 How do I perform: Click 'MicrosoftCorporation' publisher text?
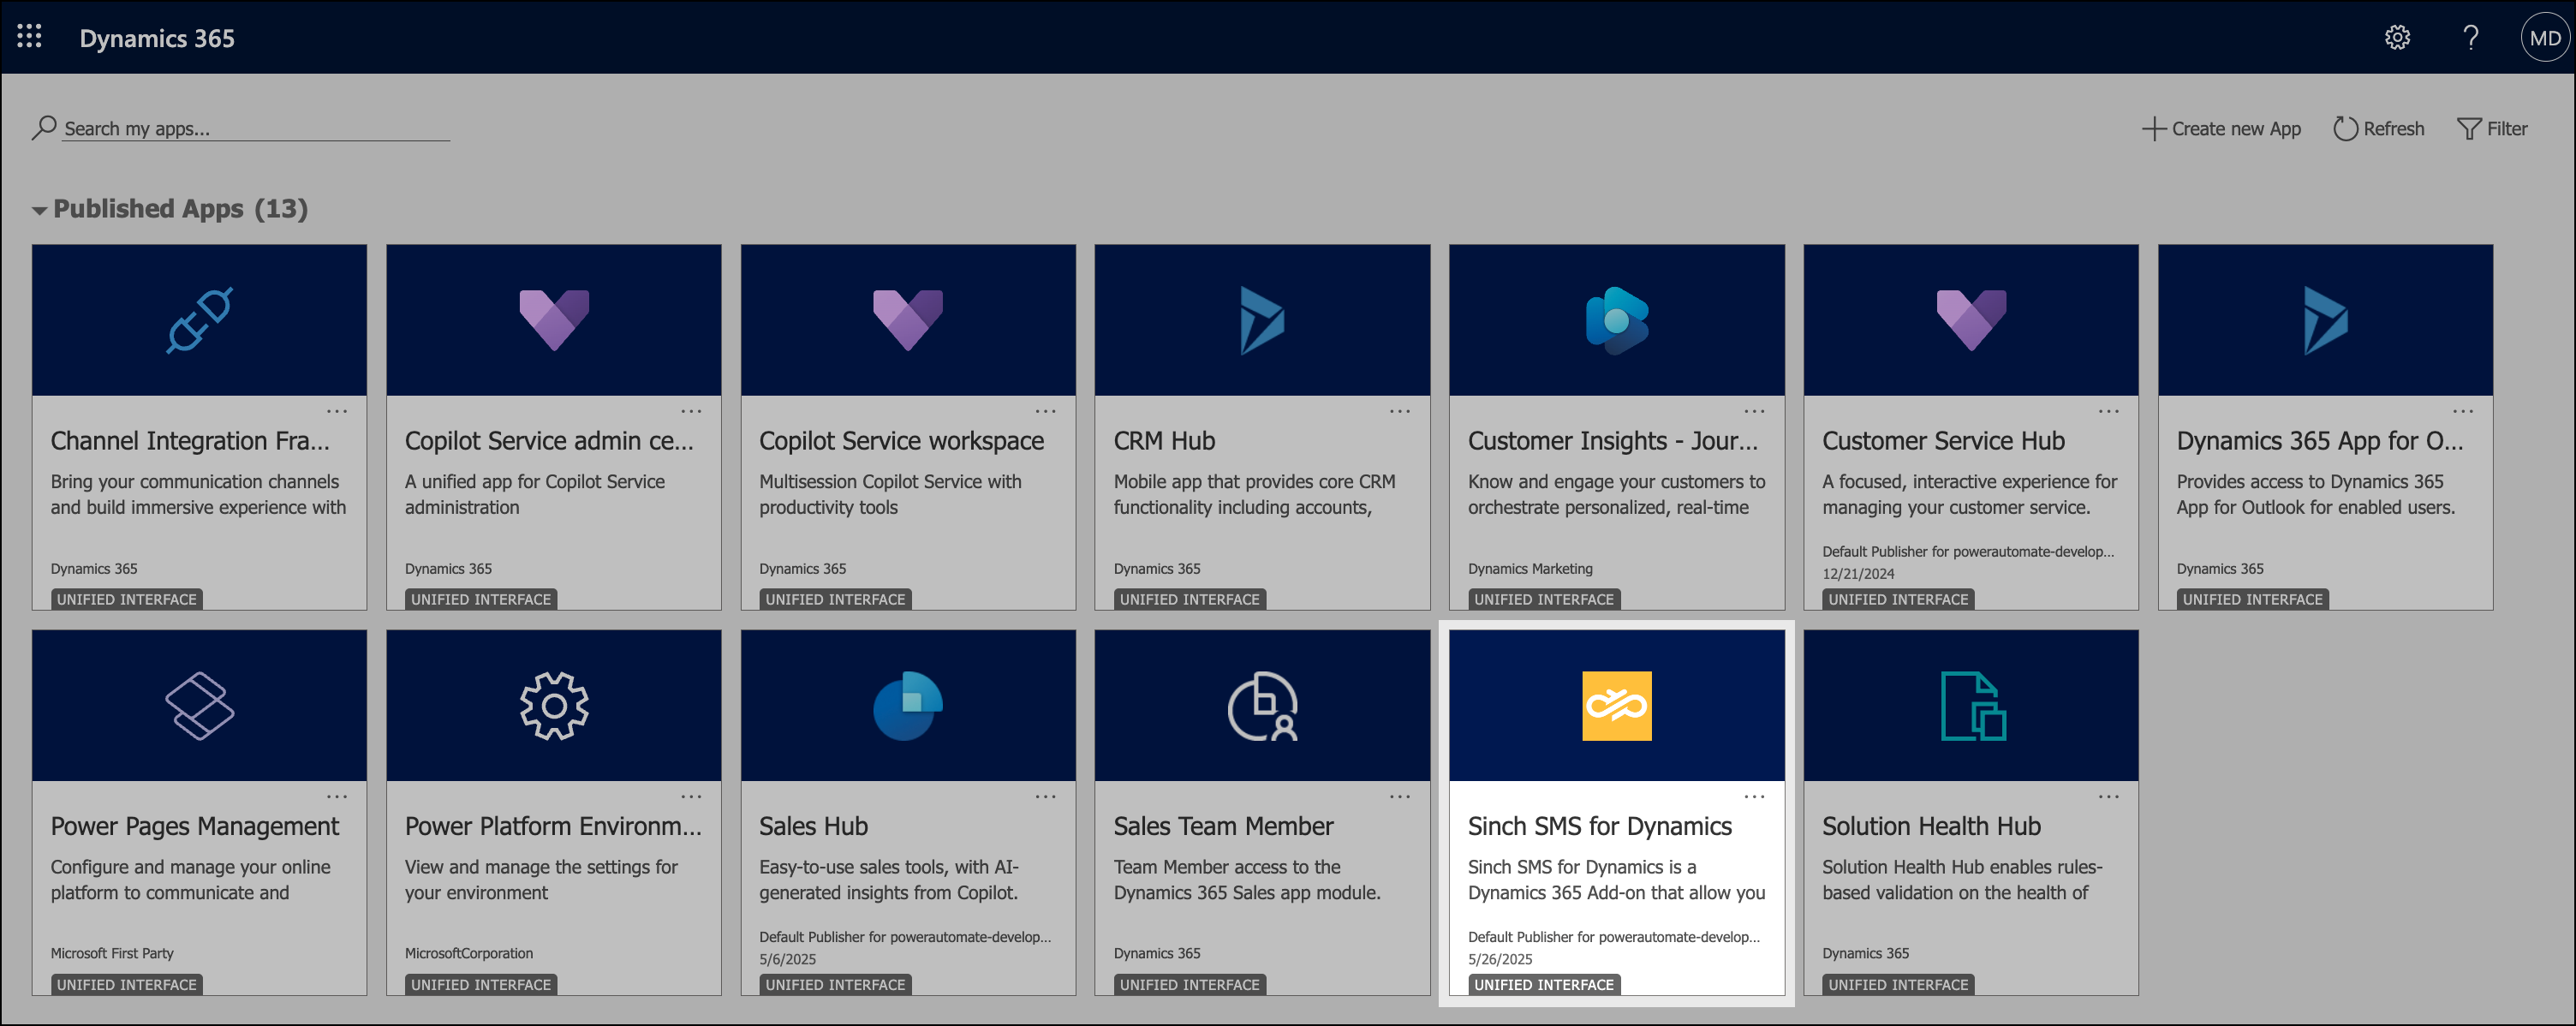click(x=469, y=954)
